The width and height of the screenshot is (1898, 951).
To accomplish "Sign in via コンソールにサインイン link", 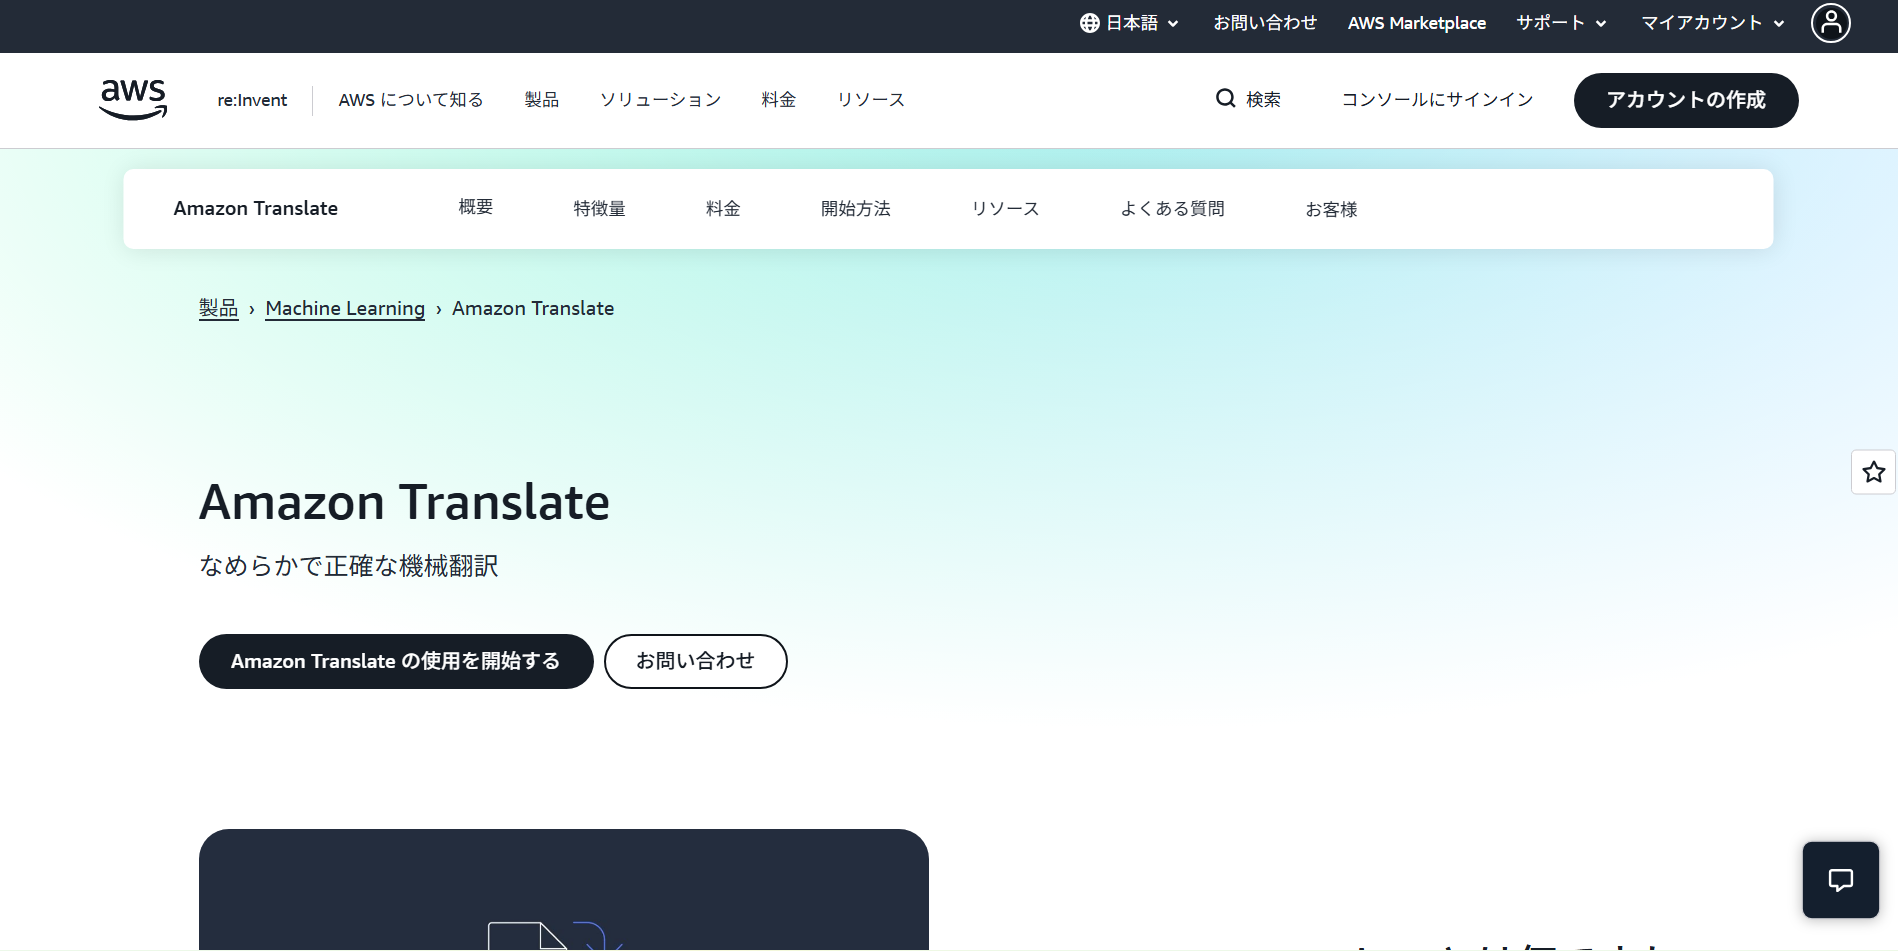I will [1437, 99].
